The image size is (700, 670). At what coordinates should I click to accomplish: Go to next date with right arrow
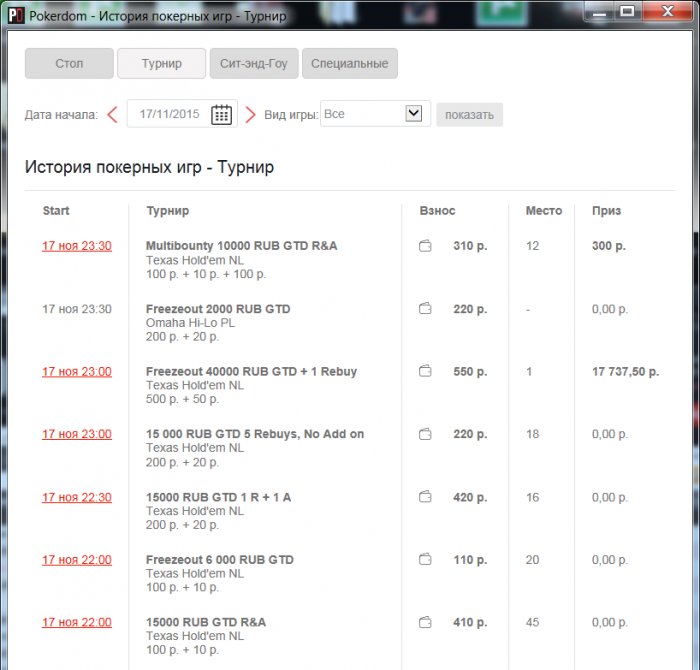coord(250,115)
